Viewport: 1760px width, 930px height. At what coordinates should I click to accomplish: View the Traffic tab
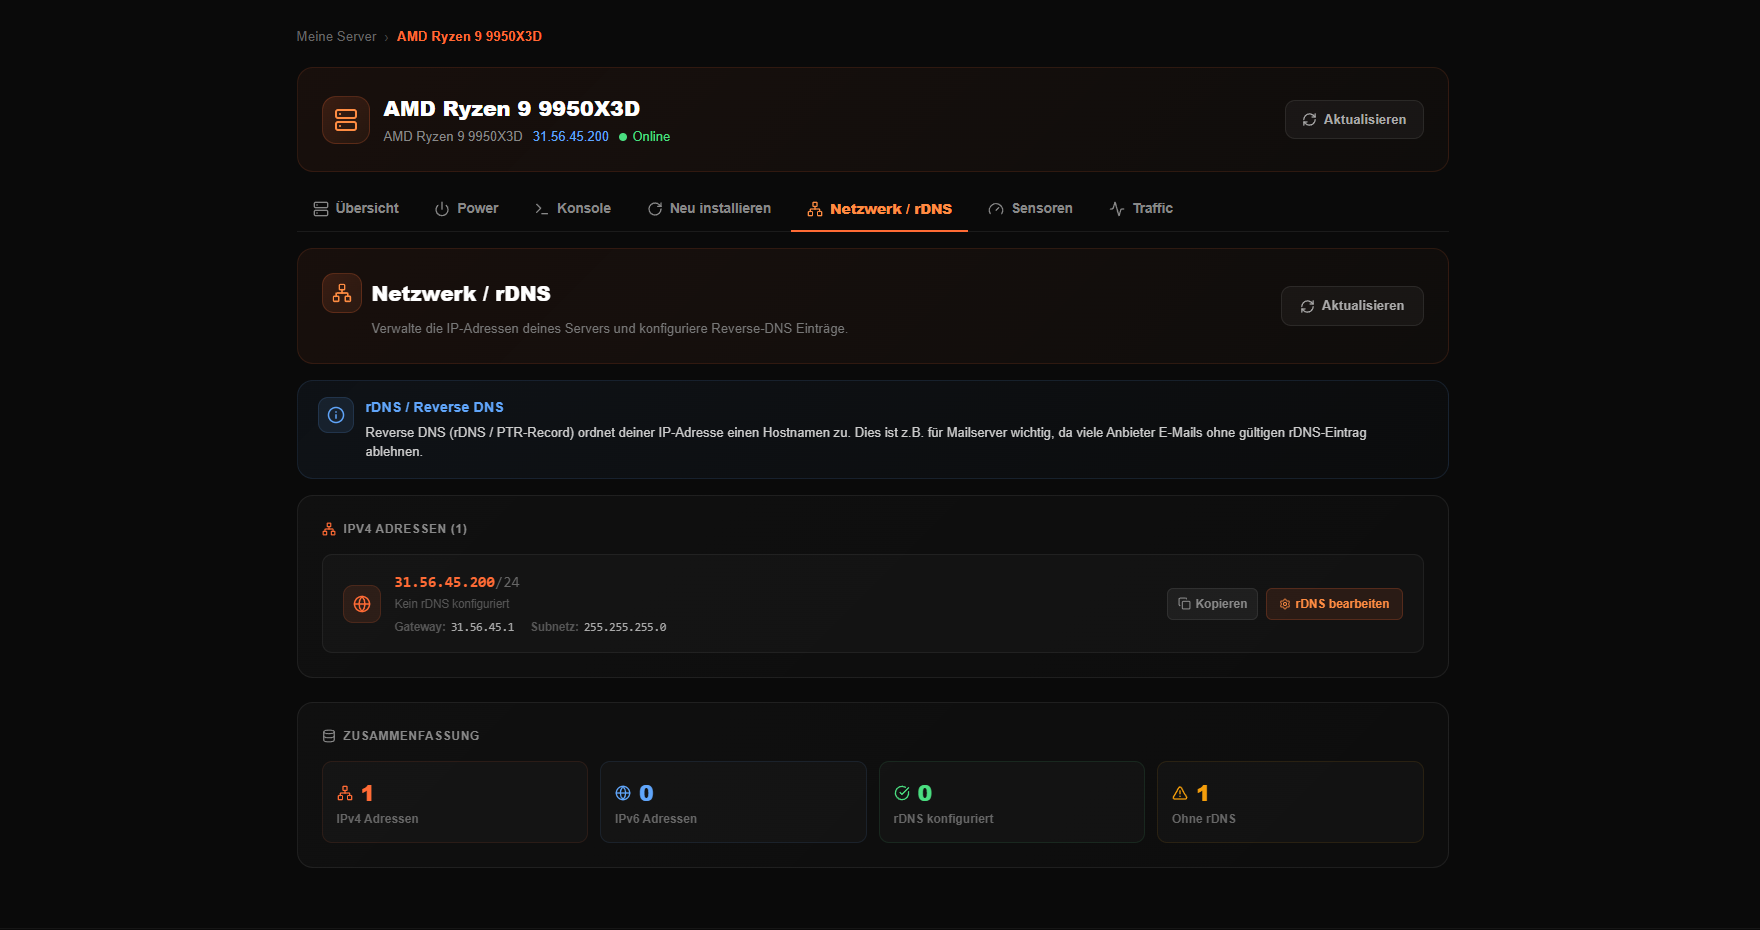[x=1141, y=209]
